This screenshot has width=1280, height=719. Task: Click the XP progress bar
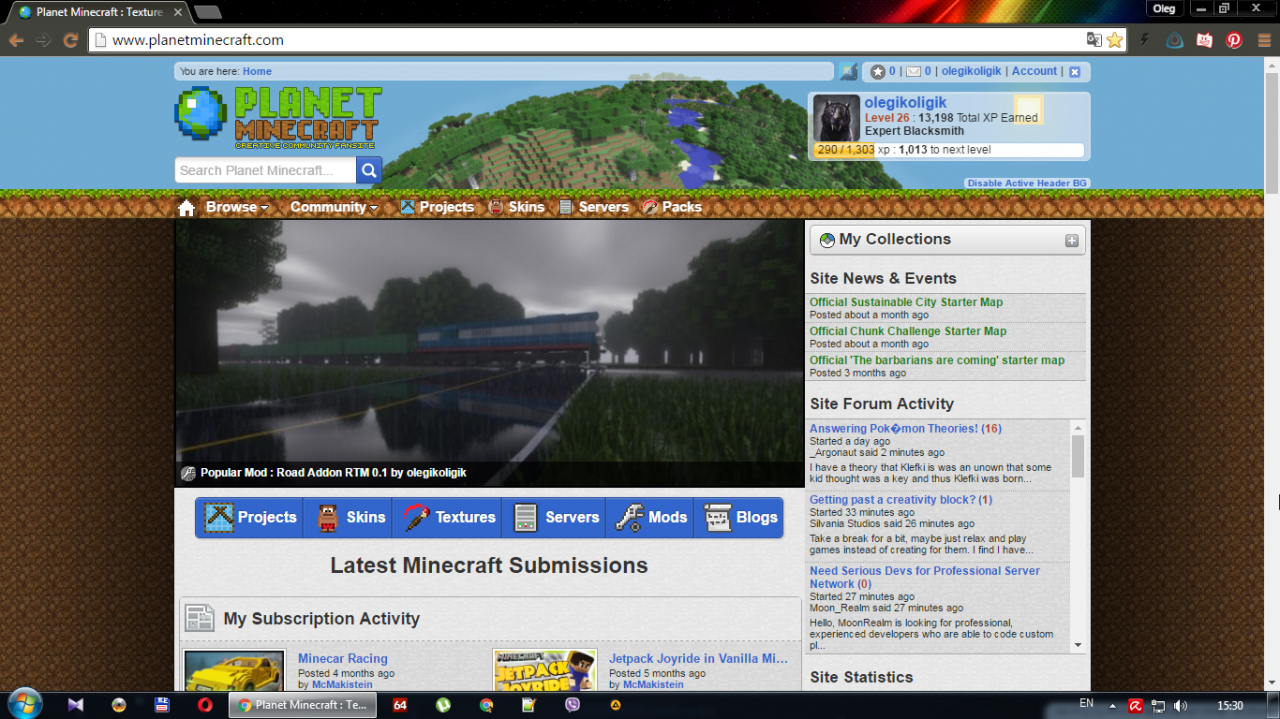point(947,150)
